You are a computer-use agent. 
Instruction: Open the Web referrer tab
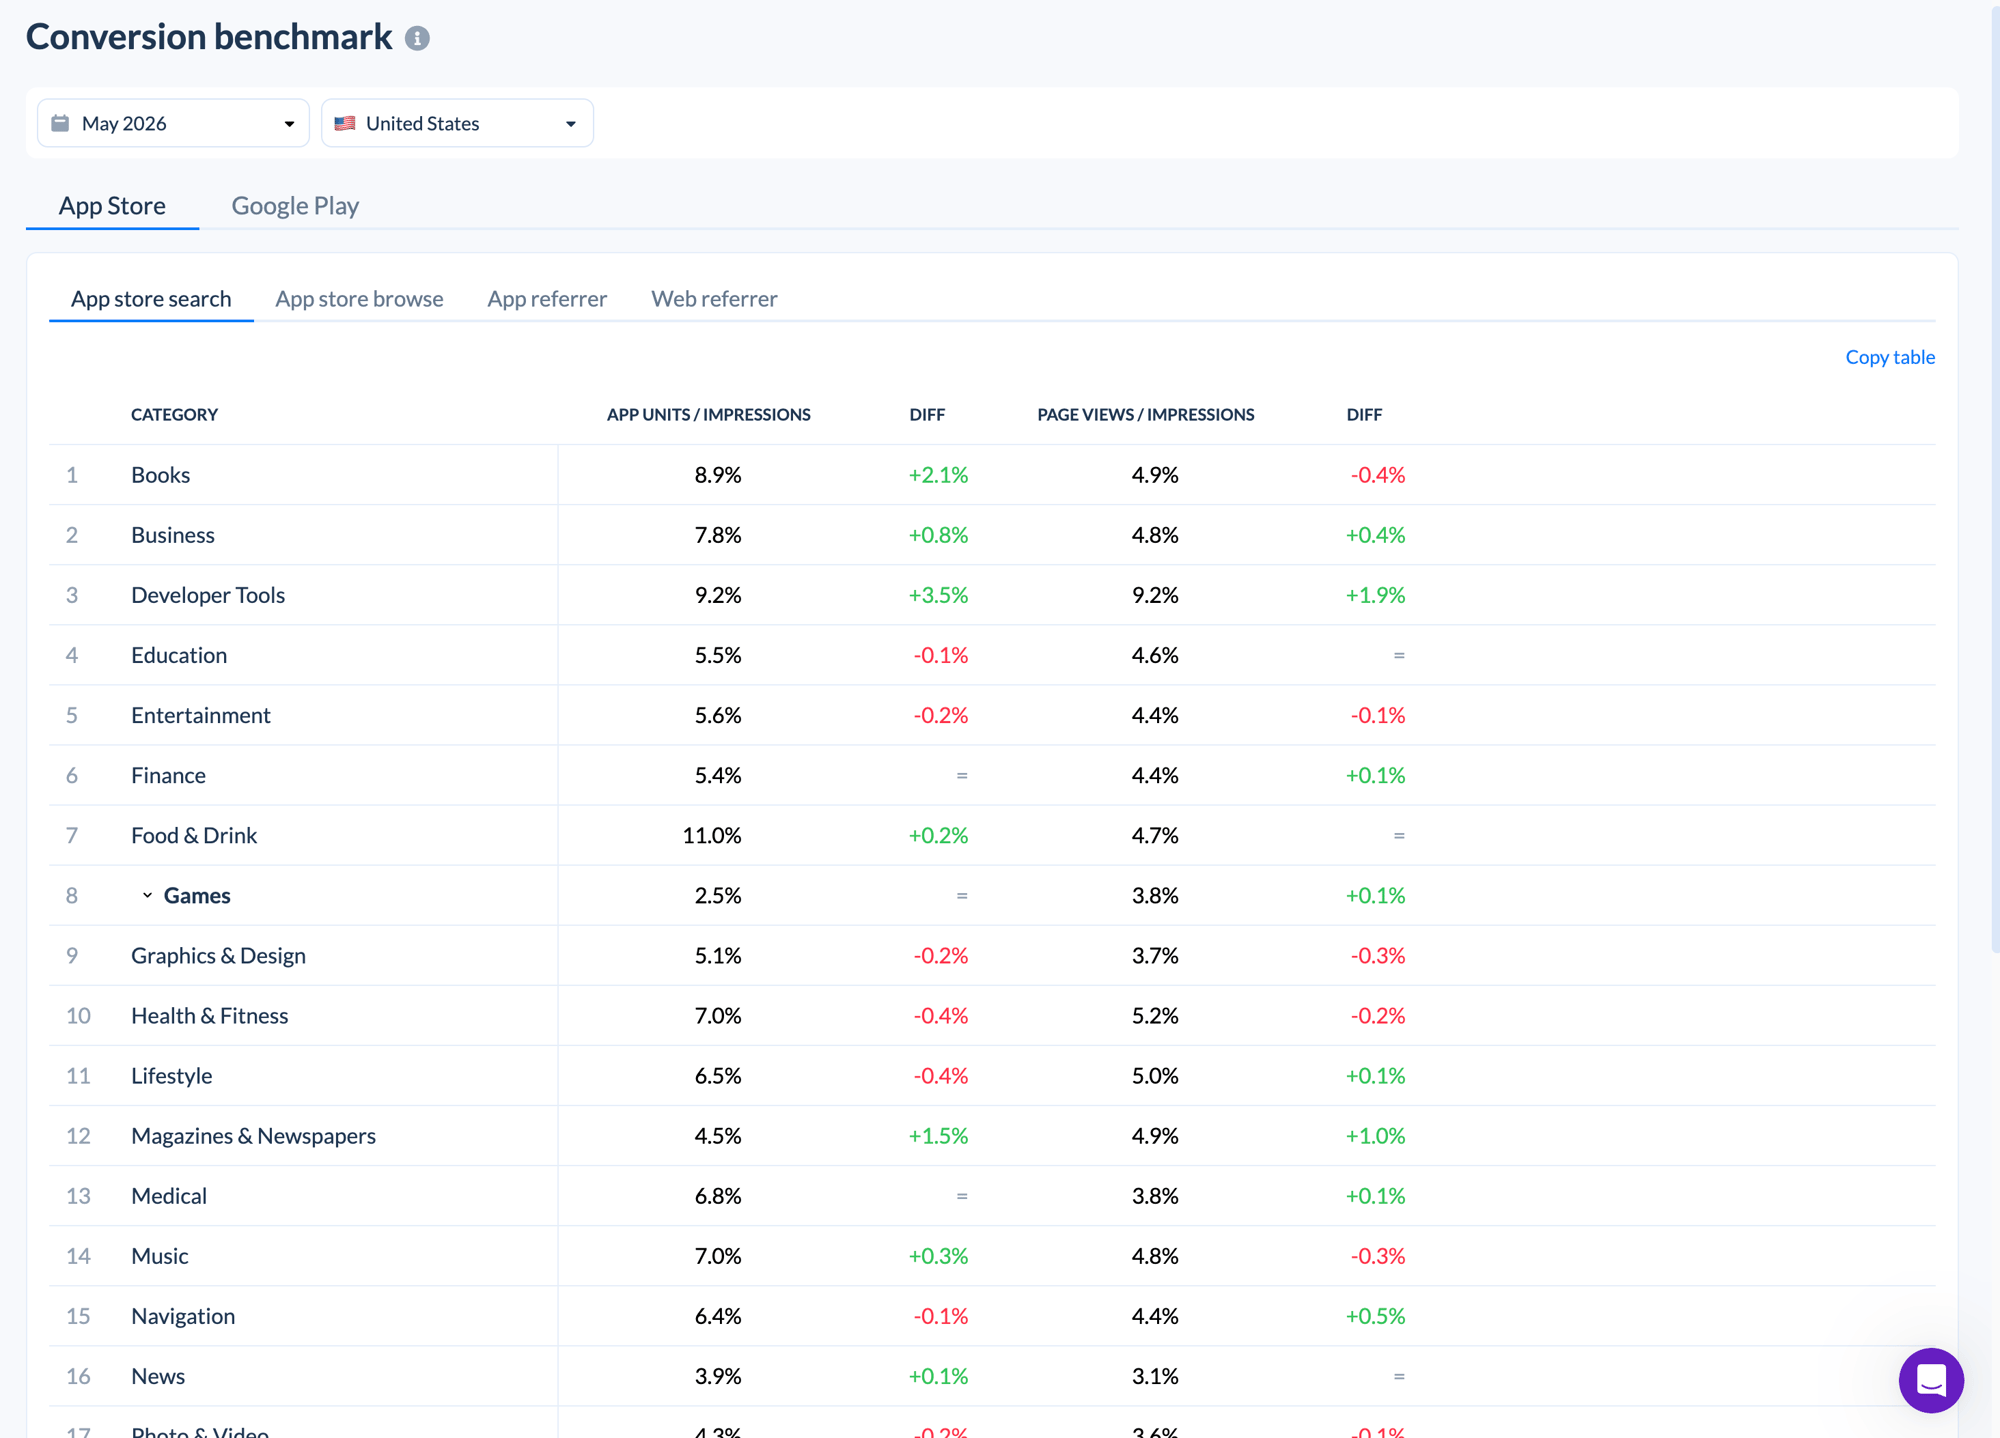(x=714, y=298)
